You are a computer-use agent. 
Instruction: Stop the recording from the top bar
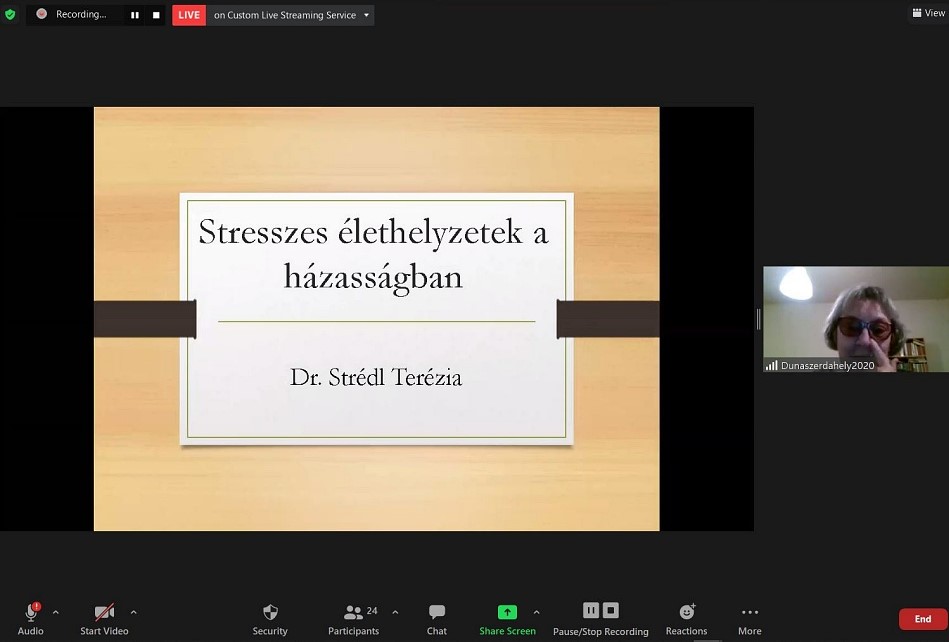(x=156, y=15)
